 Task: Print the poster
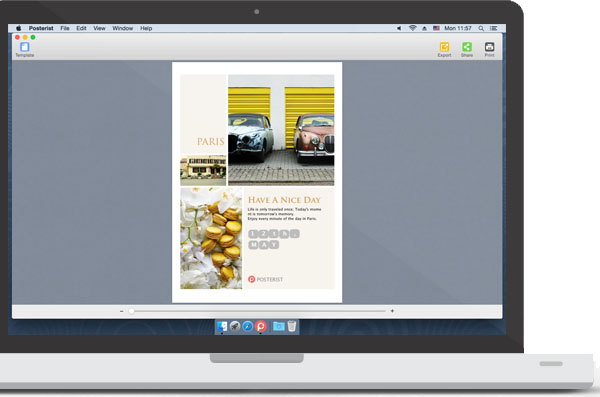(489, 49)
